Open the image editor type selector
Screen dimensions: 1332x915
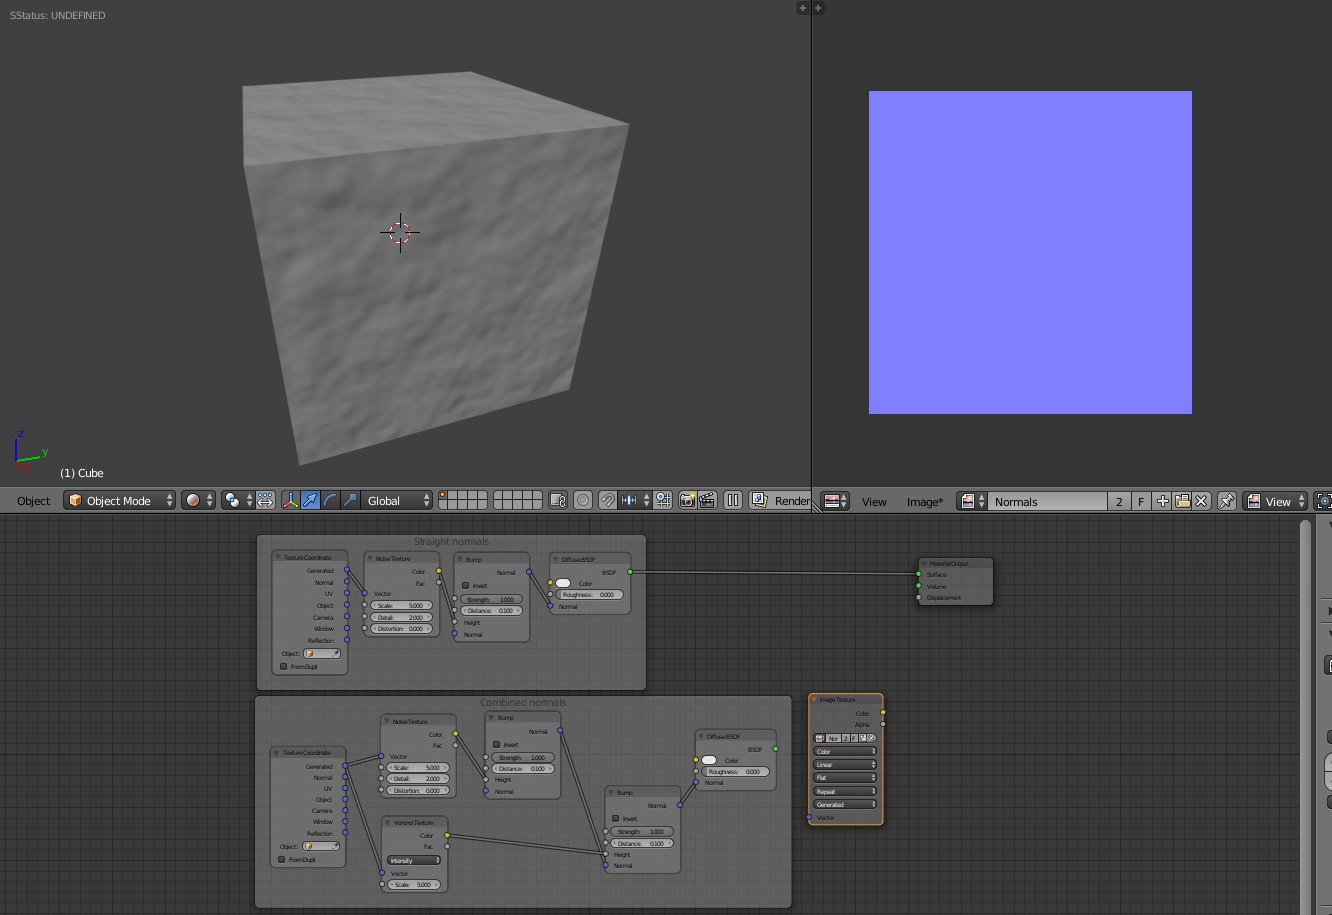pos(835,502)
